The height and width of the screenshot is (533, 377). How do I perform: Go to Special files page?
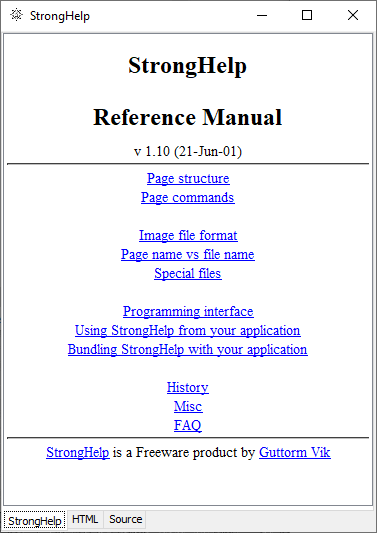click(188, 273)
